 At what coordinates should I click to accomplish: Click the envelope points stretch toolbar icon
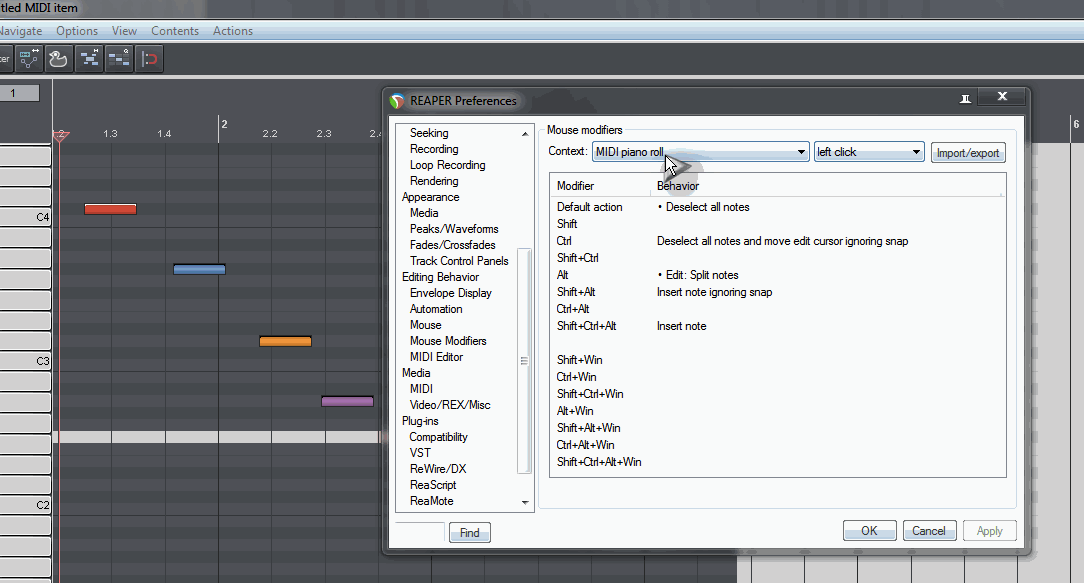tap(29, 59)
